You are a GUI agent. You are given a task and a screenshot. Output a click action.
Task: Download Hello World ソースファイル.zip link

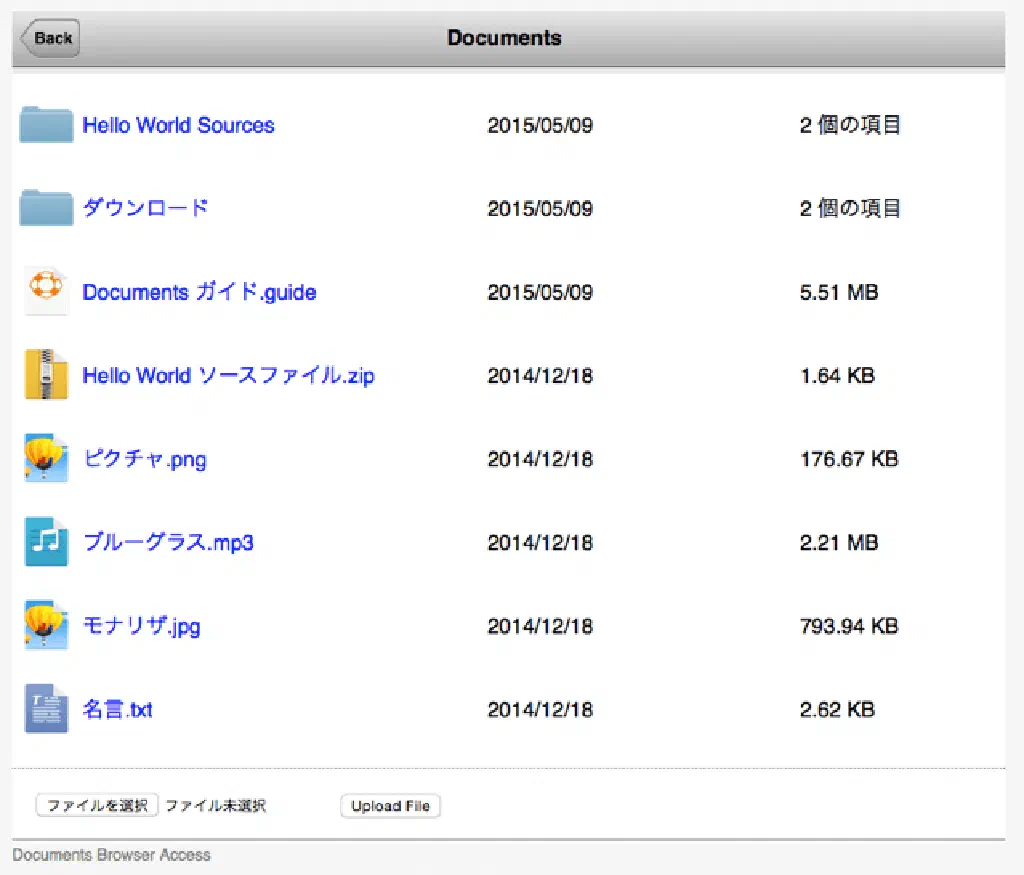click(228, 376)
